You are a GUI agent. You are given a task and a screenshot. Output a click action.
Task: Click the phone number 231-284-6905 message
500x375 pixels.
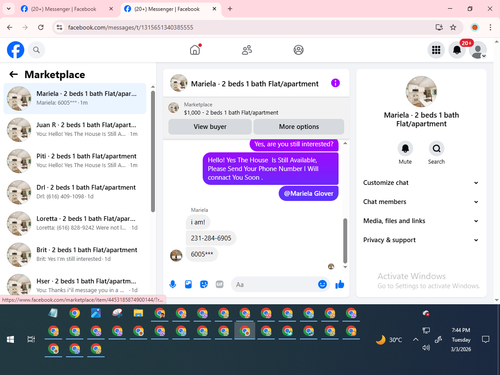(211, 238)
